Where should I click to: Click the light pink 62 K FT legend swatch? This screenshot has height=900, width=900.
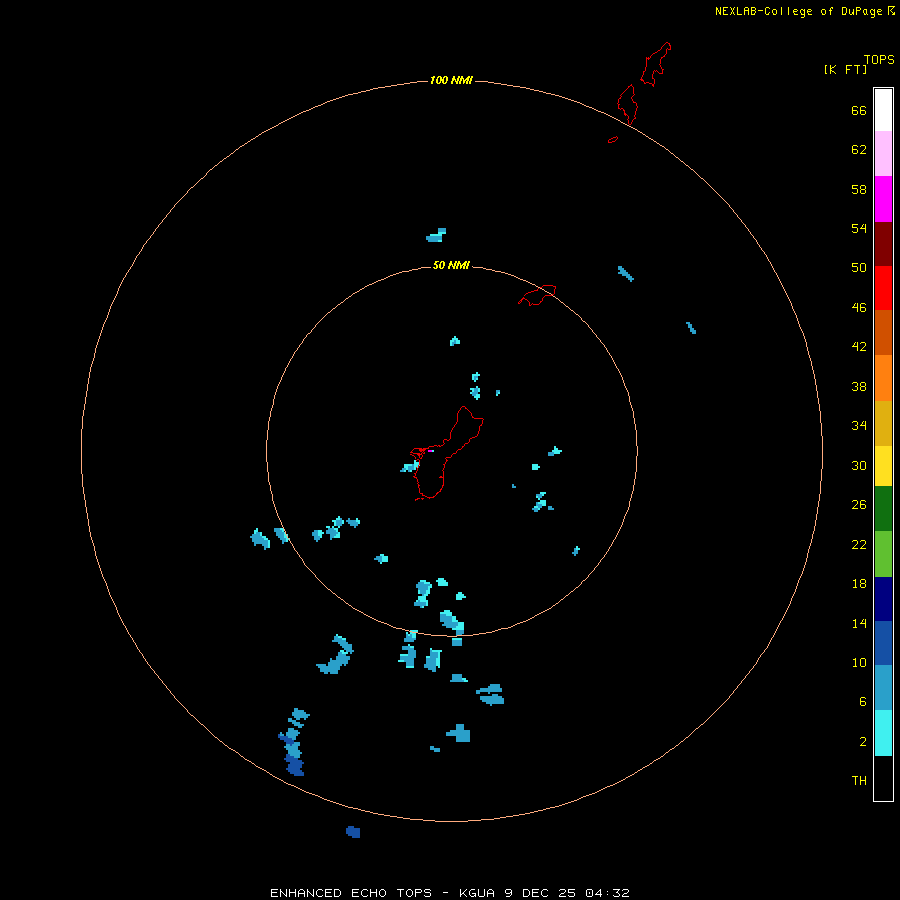click(x=883, y=154)
